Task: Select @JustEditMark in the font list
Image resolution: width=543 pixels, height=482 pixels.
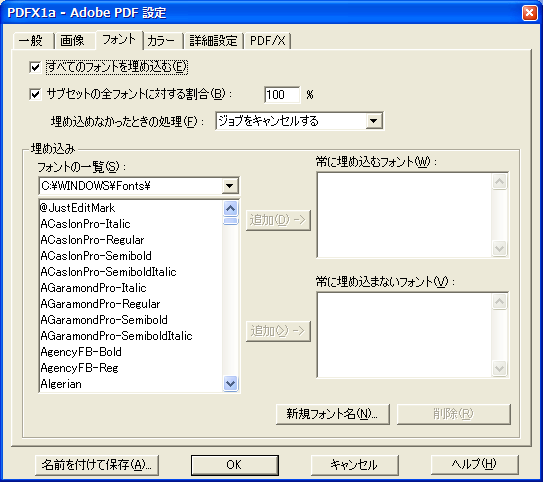Action: coord(131,208)
